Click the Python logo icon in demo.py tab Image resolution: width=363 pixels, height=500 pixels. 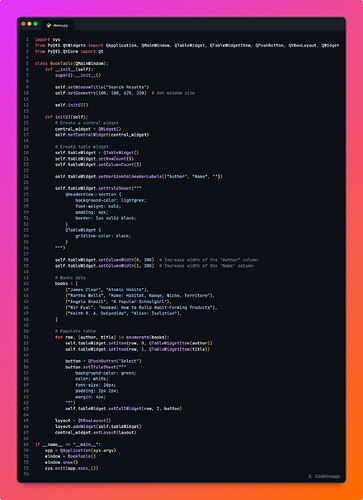[x=49, y=25]
